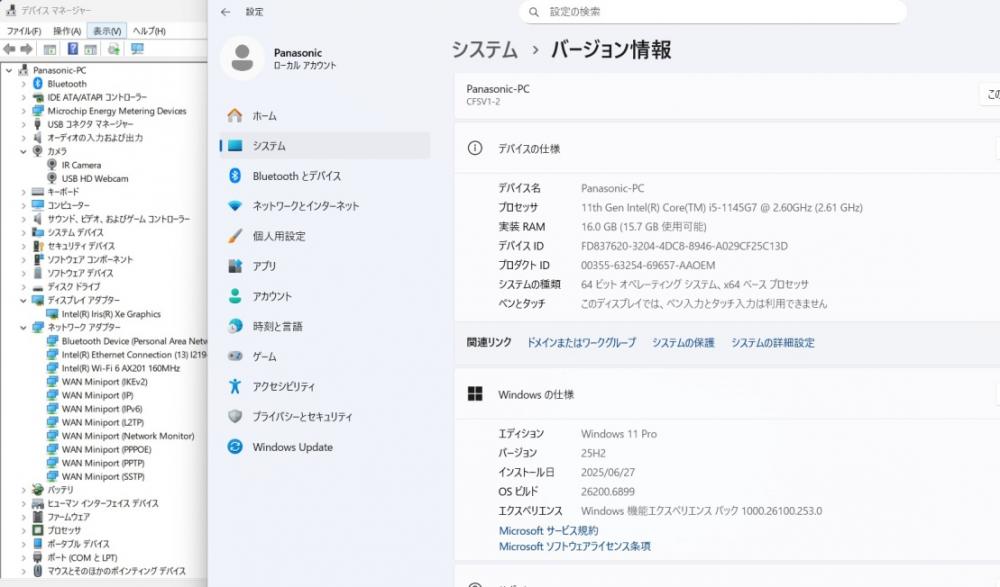Expand the プロセッサ category

pos(24,530)
